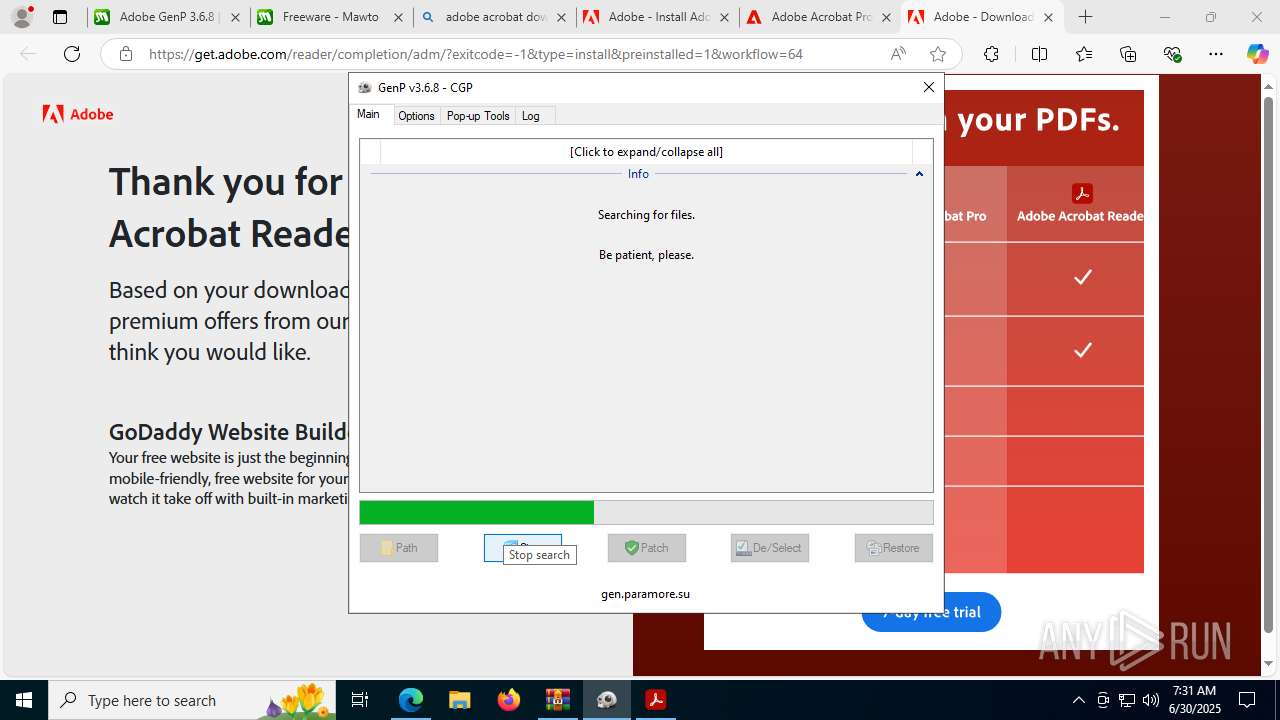Open Task View on the taskbar
Viewport: 1280px width, 720px height.
361,700
